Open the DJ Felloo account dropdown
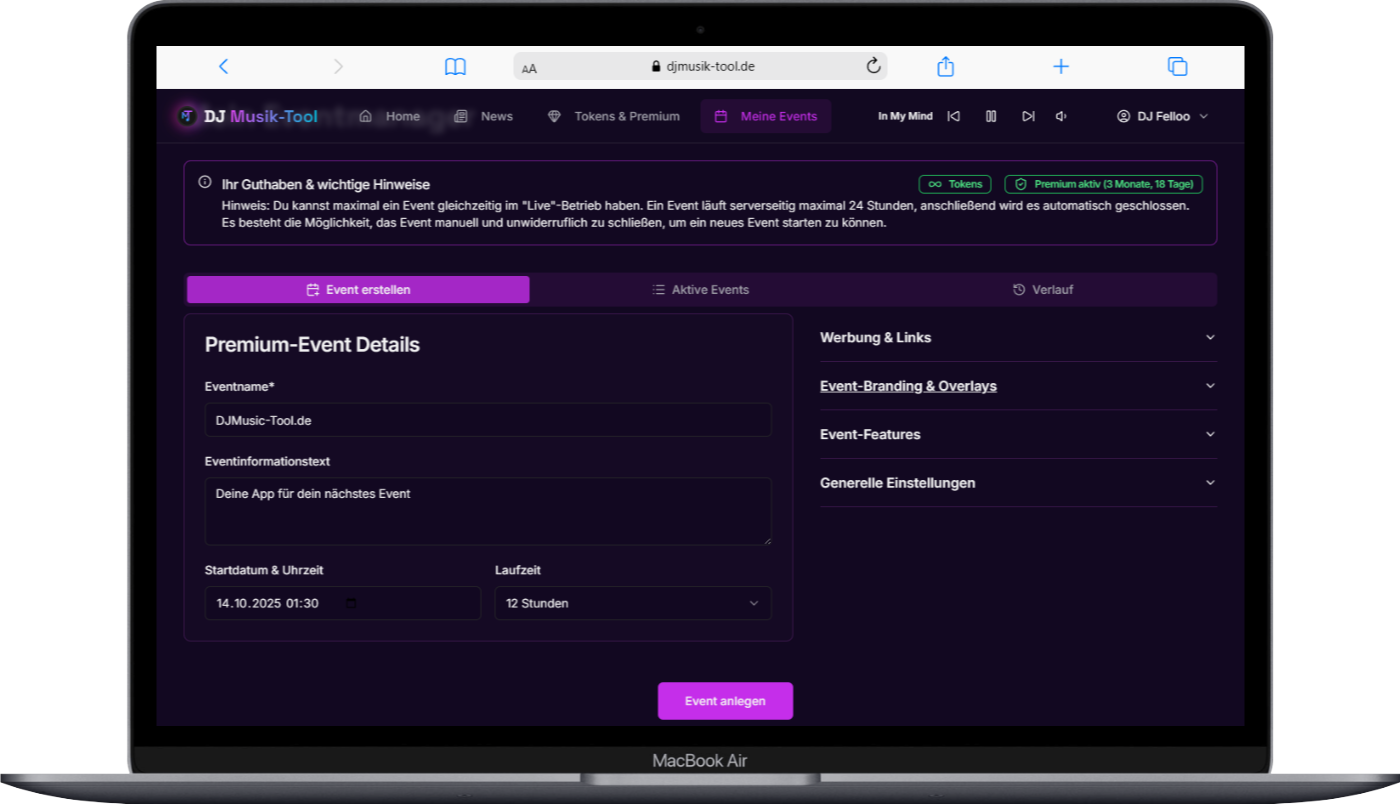 [x=1163, y=117]
